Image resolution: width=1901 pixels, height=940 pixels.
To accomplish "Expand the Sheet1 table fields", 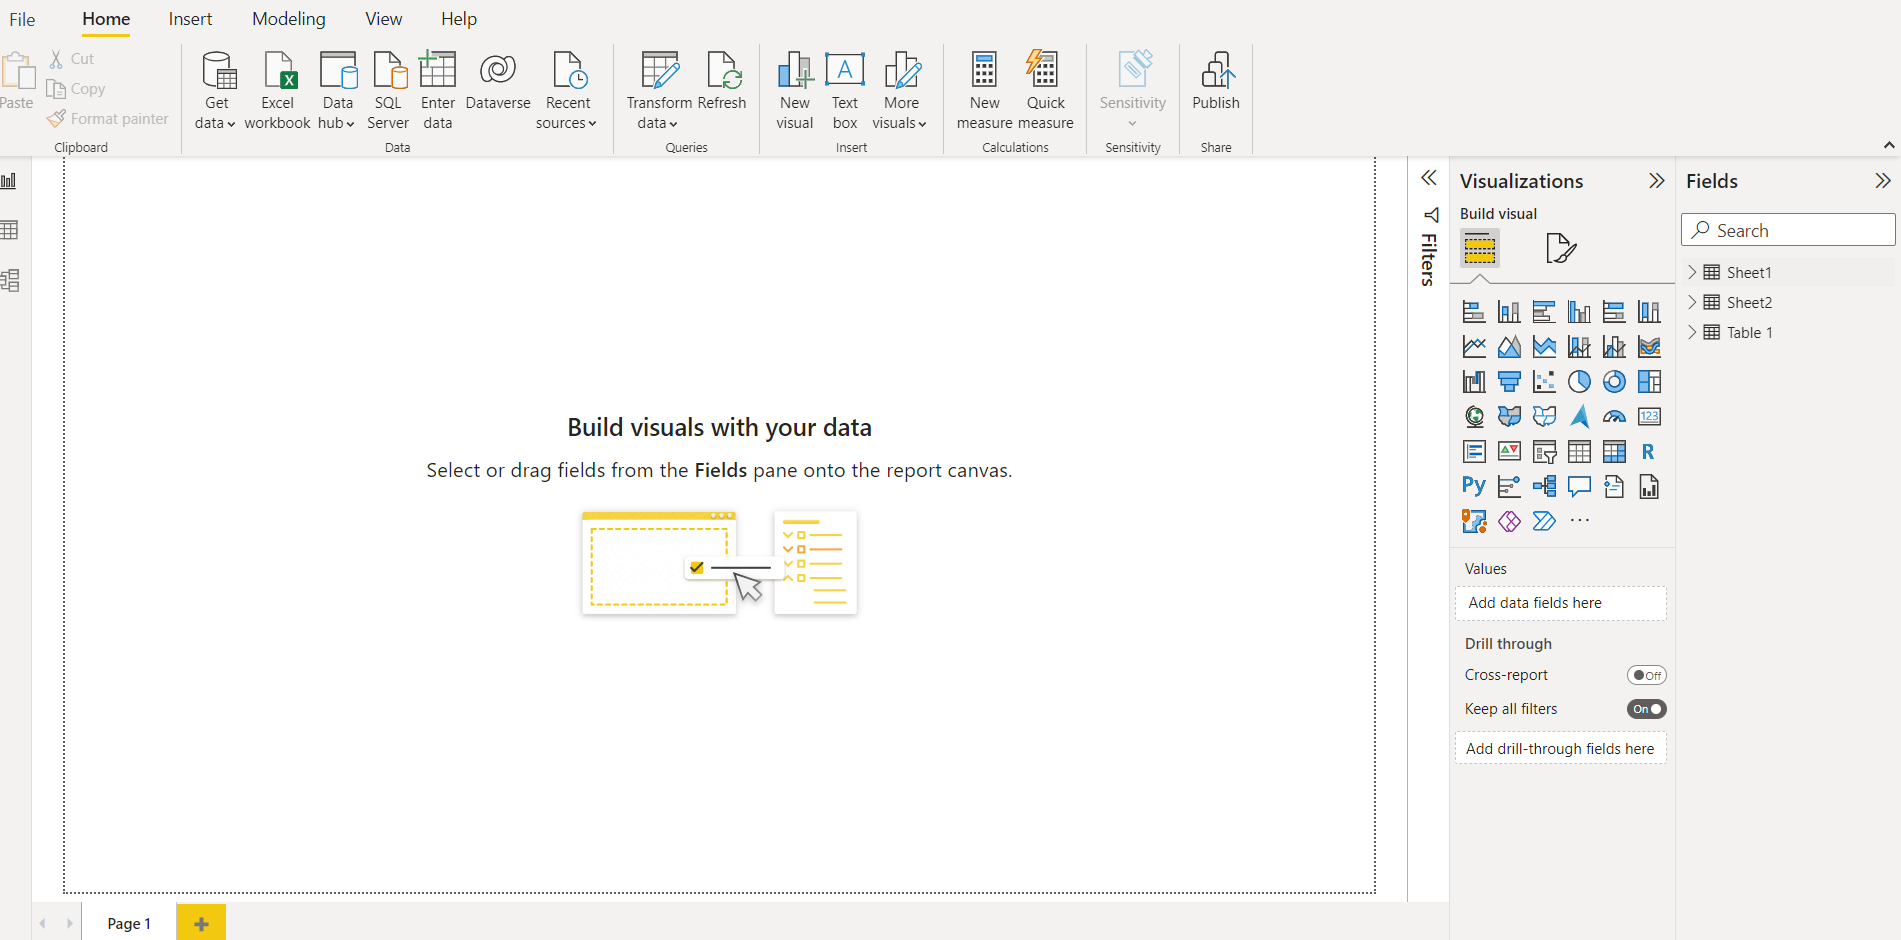I will point(1692,272).
